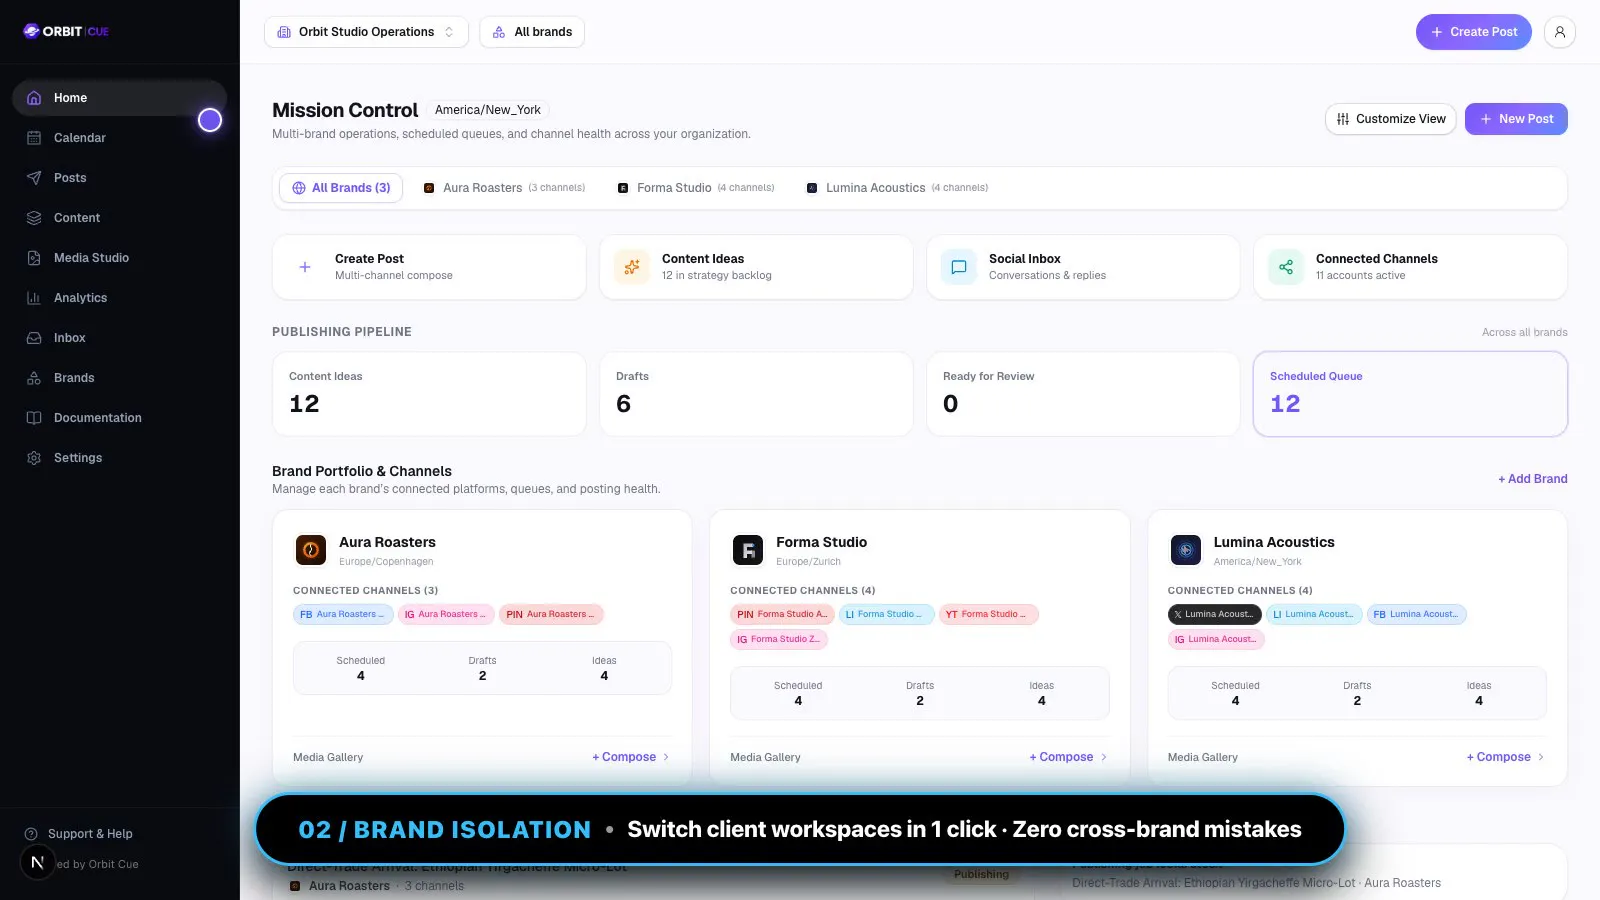Open Customize View
This screenshot has height=900, width=1600.
(x=1391, y=119)
